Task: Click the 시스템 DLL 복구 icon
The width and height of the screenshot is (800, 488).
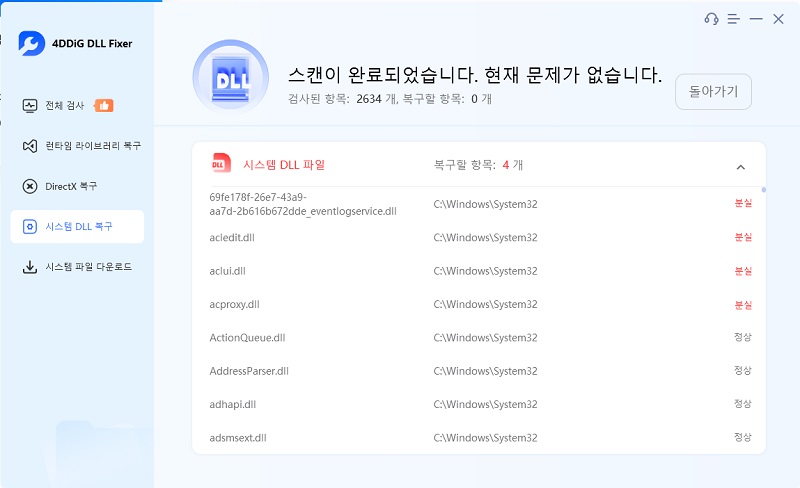Action: 29,227
